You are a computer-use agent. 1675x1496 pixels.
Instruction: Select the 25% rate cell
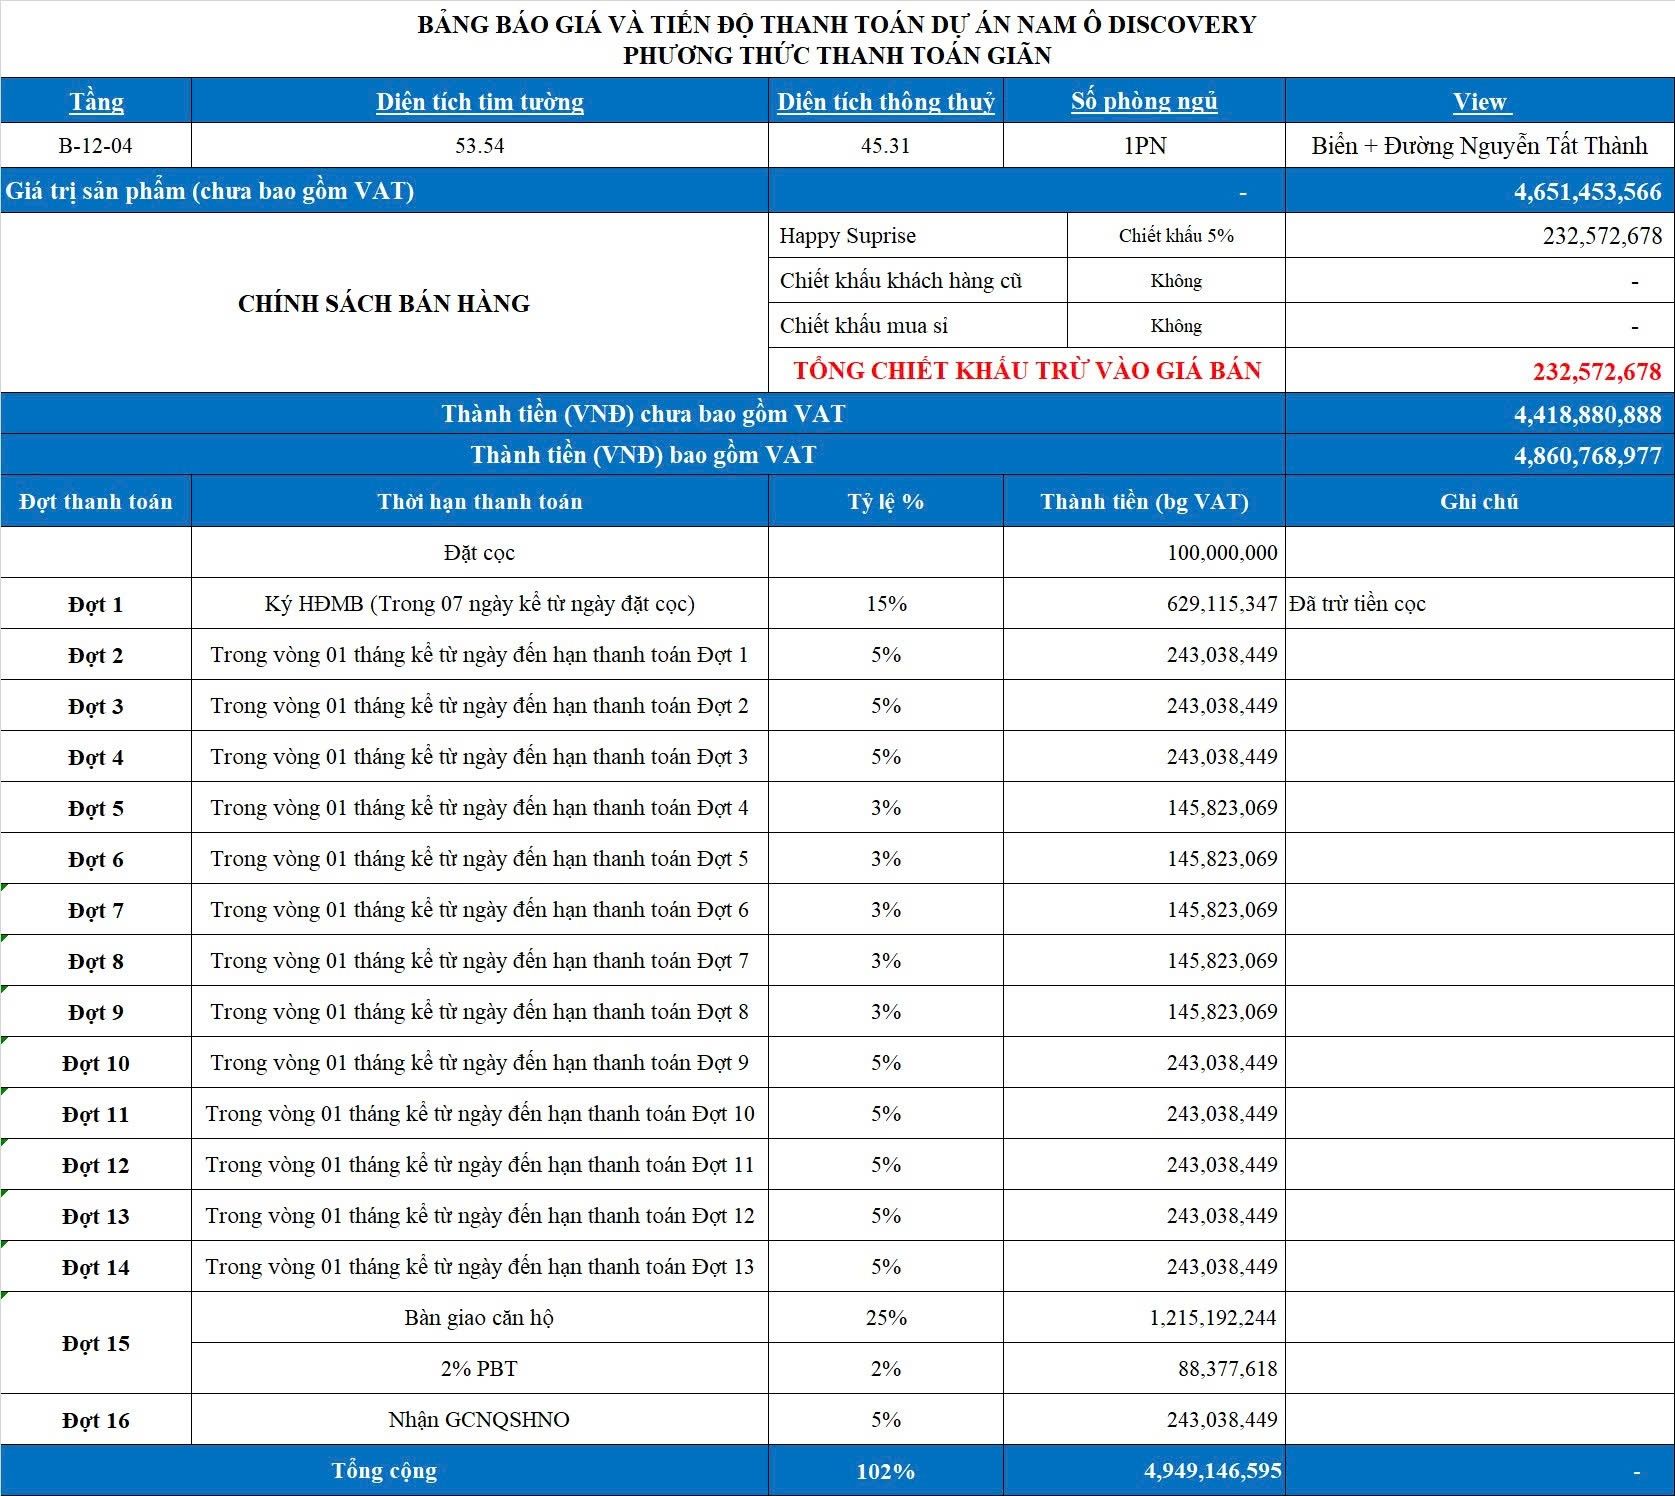886,1318
